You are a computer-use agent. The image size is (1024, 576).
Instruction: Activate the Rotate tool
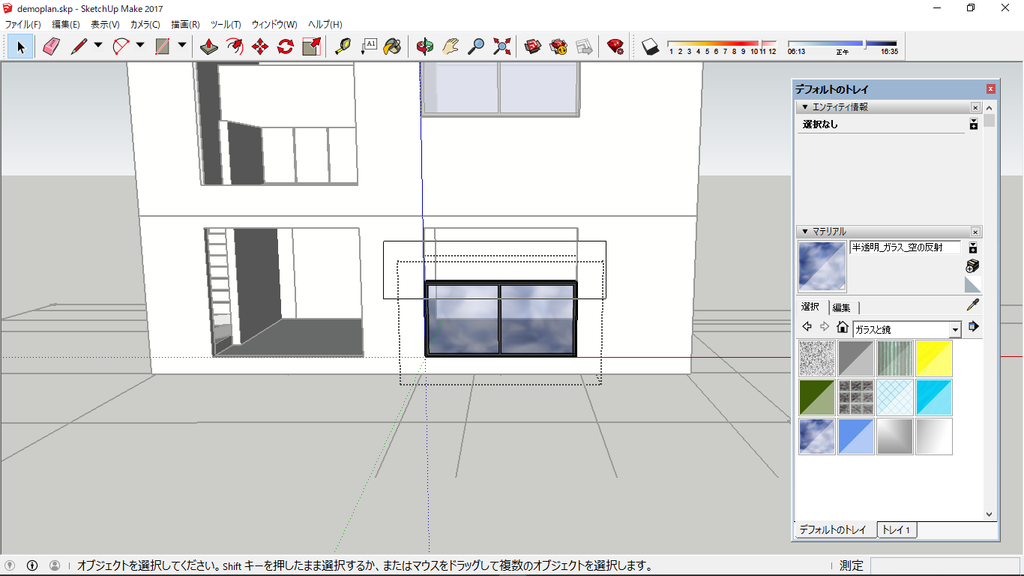tap(285, 46)
